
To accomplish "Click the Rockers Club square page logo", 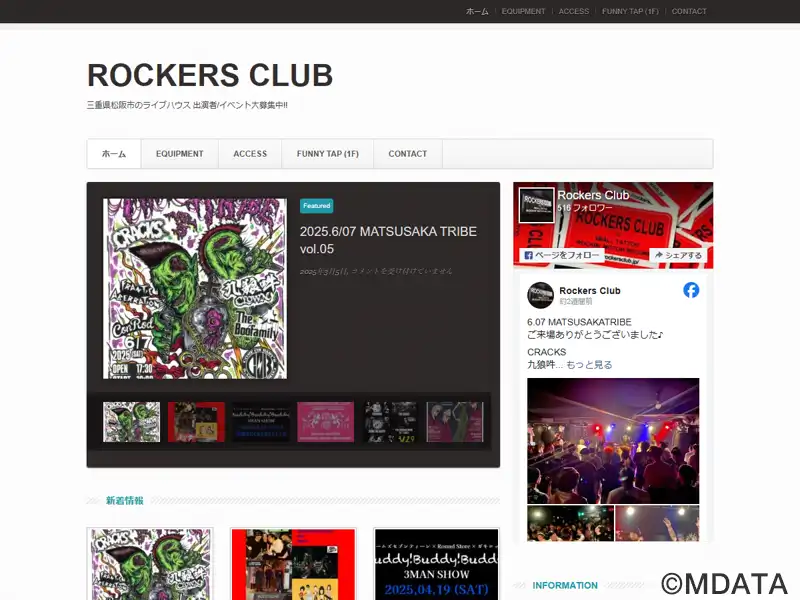I will coord(536,205).
